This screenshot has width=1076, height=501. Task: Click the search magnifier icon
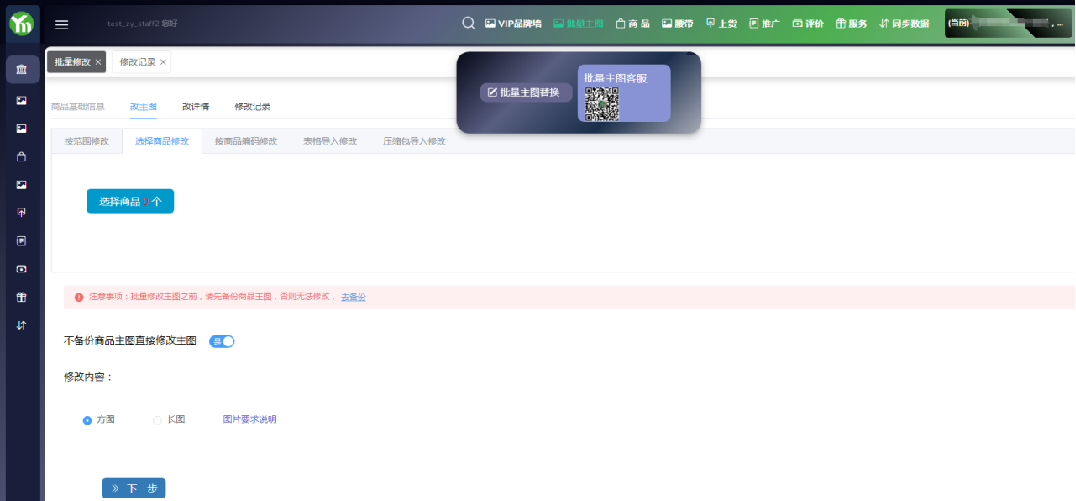tap(468, 23)
